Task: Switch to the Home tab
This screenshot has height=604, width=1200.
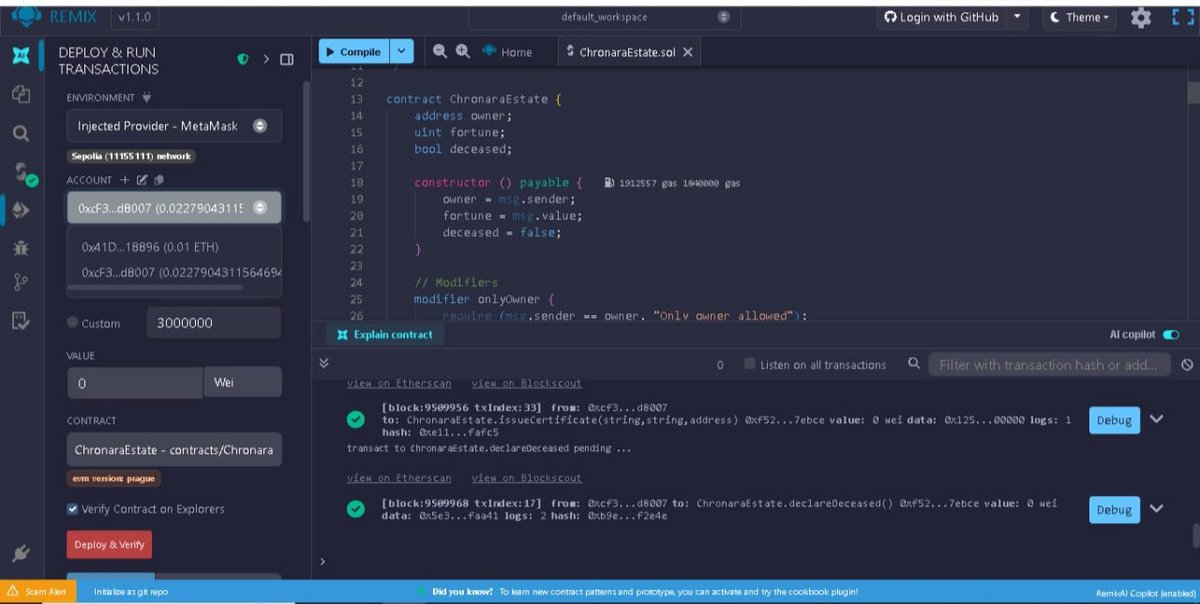Action: click(x=507, y=52)
